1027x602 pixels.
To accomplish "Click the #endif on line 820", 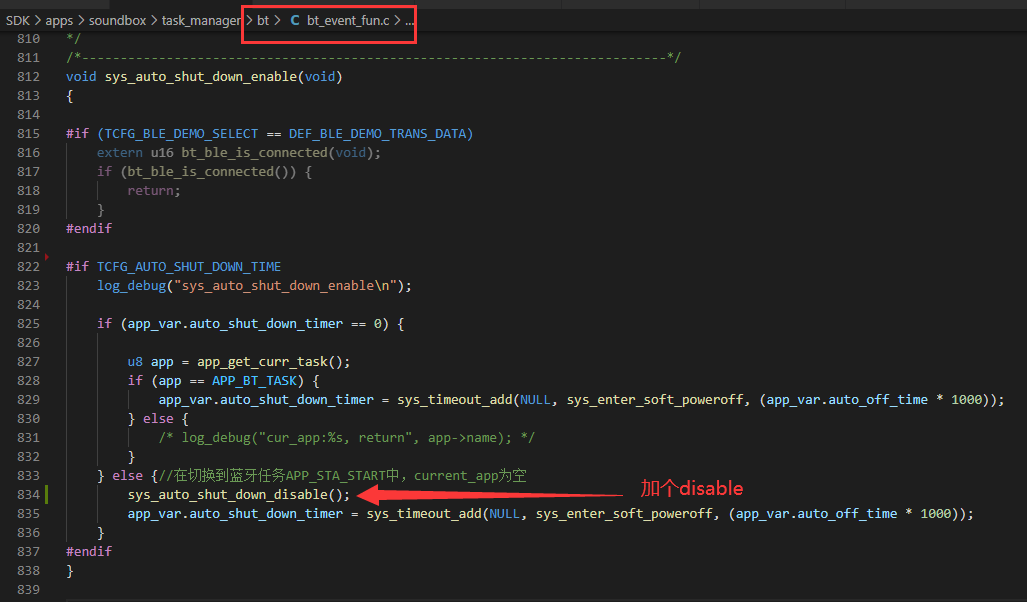I will (88, 229).
